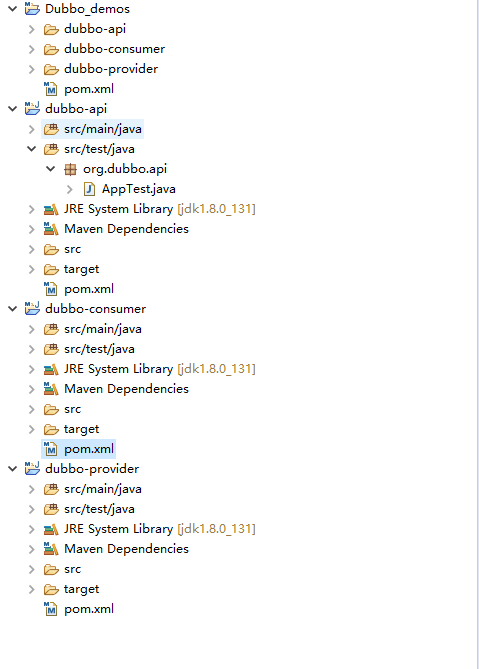Screen dimensions: 479x669
Task: Select Maven Dependencies label under dubbo-api
Action: [x=126, y=229]
